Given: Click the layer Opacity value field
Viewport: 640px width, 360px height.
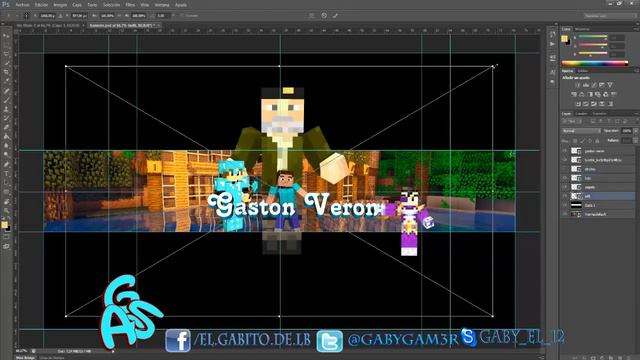Looking at the screenshot, I should pyautogui.click(x=627, y=131).
